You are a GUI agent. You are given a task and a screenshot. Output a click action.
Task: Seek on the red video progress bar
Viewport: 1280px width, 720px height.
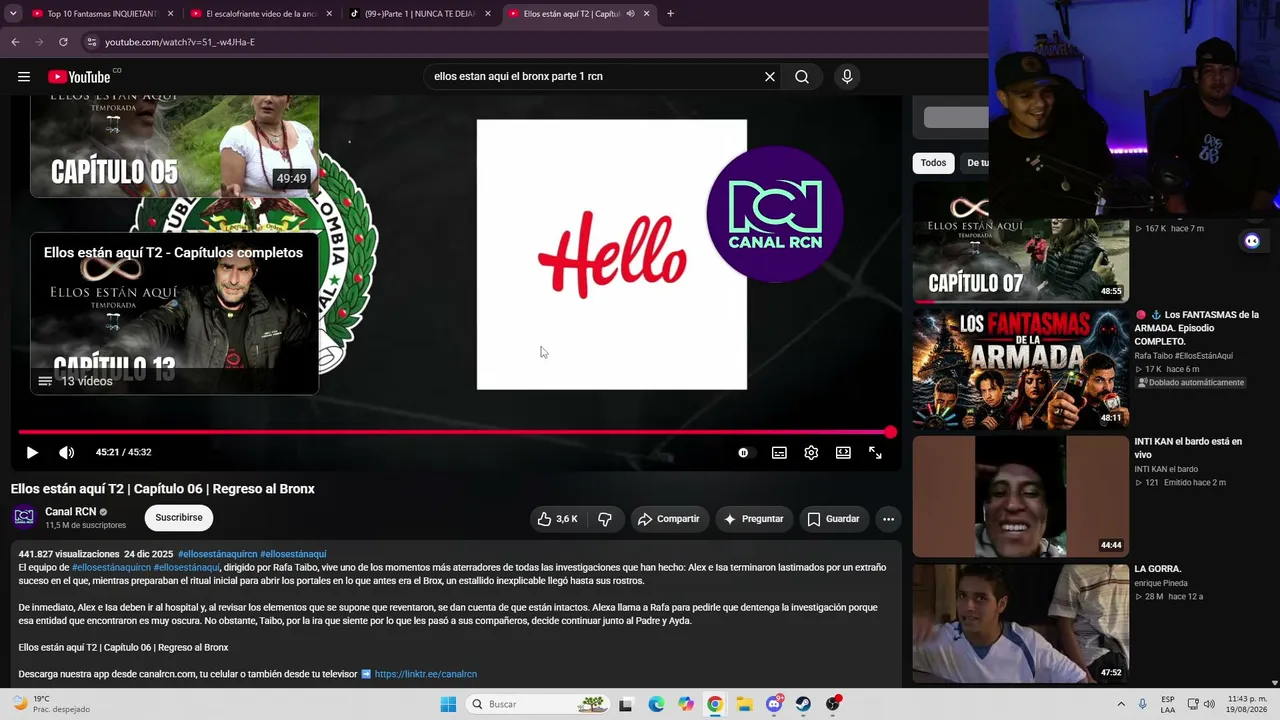coord(454,433)
